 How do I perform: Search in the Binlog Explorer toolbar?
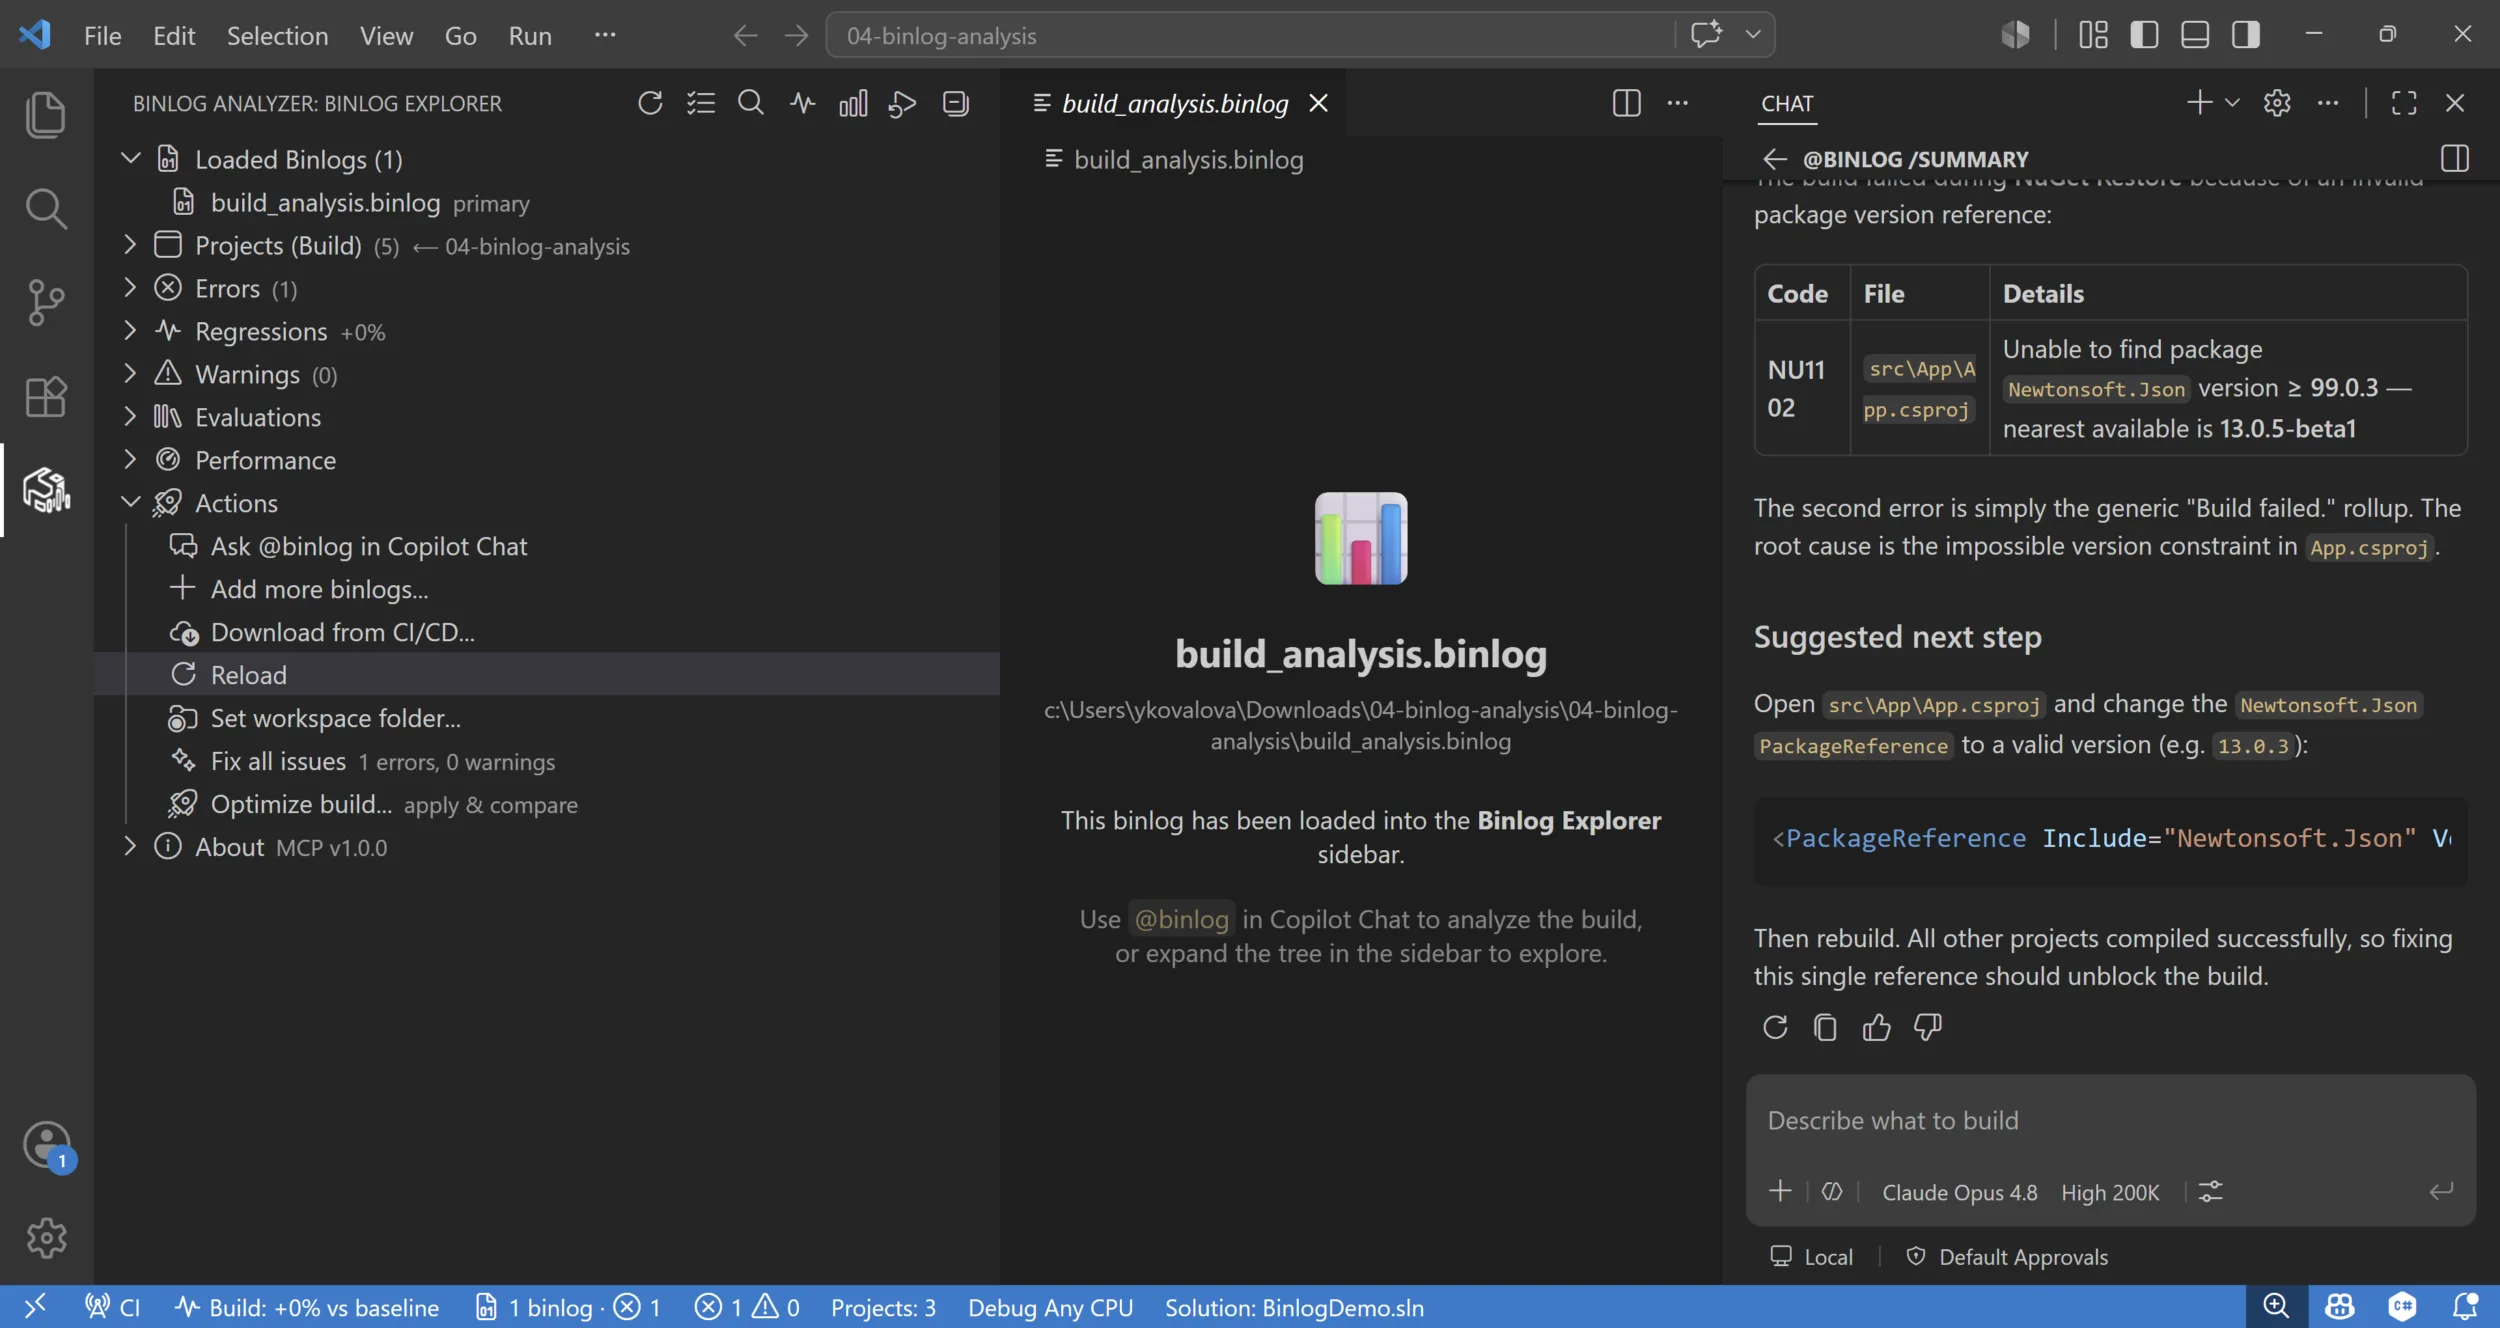click(751, 103)
